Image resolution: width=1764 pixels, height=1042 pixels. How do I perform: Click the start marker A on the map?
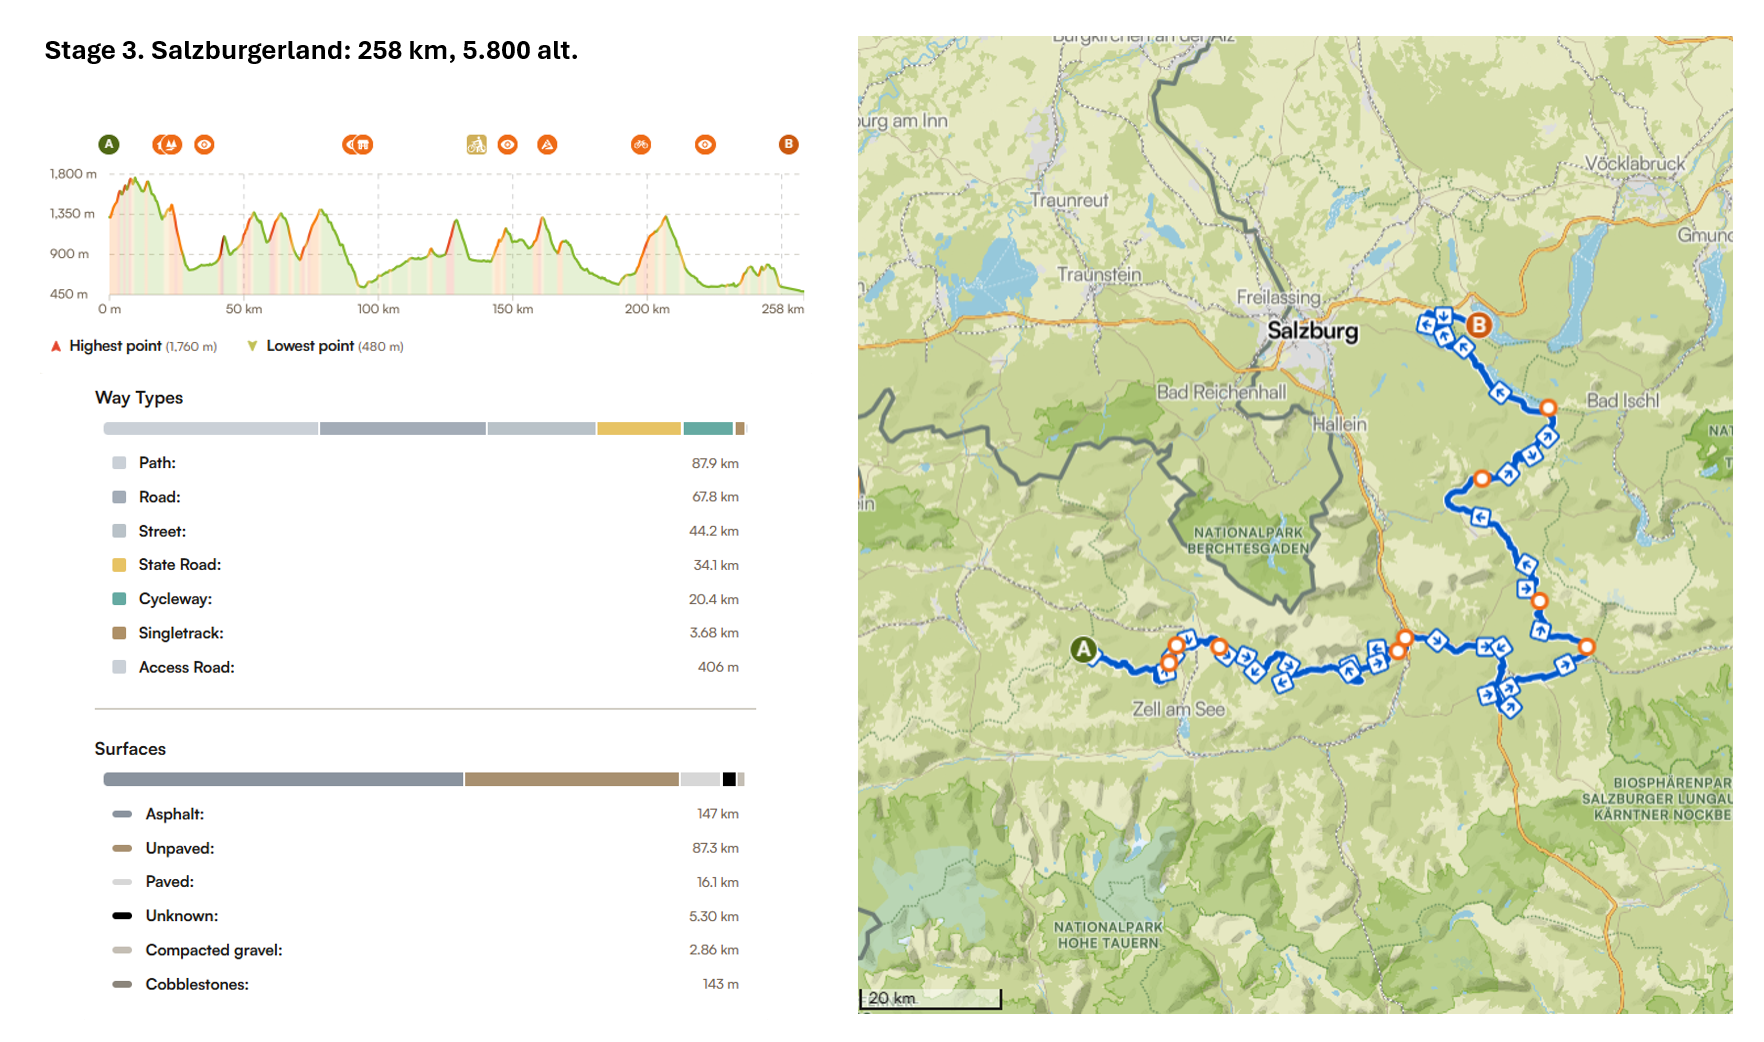pos(1083,650)
